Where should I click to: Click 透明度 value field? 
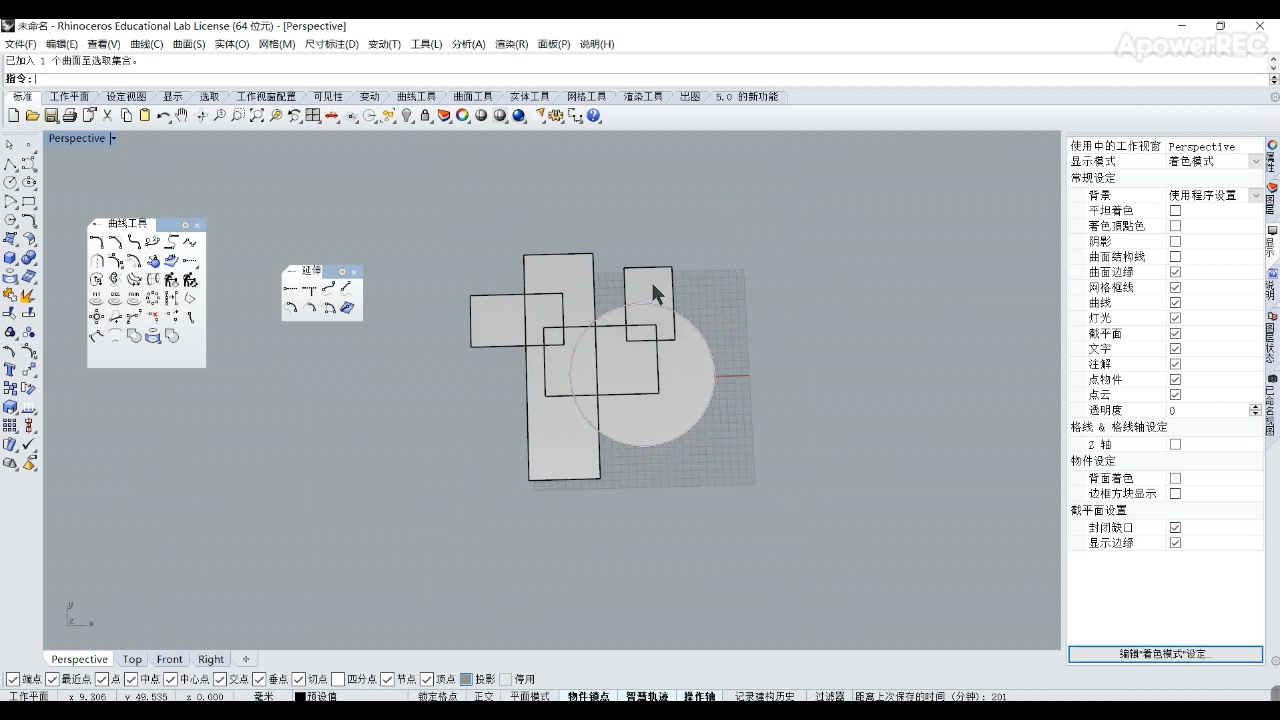1207,410
